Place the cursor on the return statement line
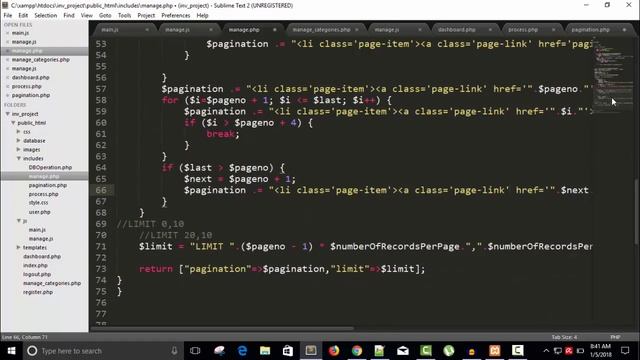 (x=282, y=269)
